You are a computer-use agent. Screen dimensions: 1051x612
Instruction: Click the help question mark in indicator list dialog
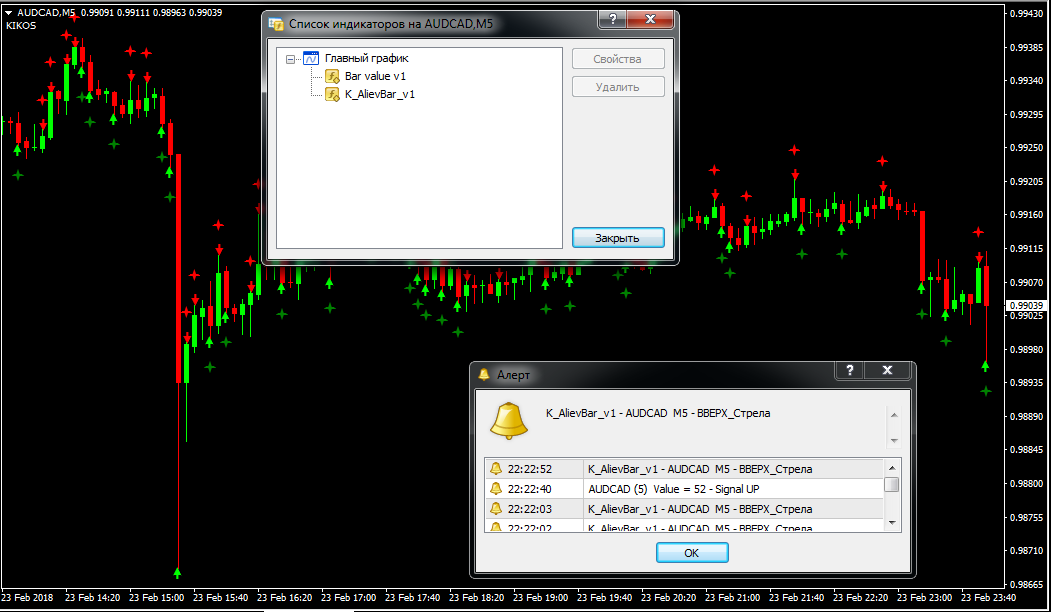[613, 20]
